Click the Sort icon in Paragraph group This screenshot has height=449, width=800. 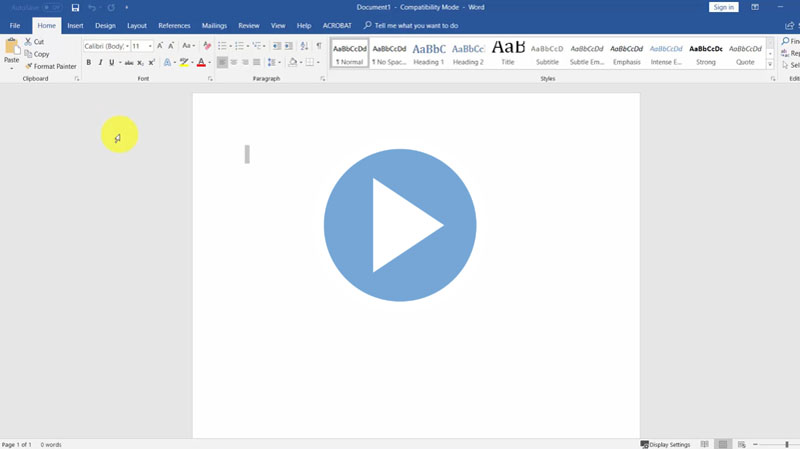(304, 46)
